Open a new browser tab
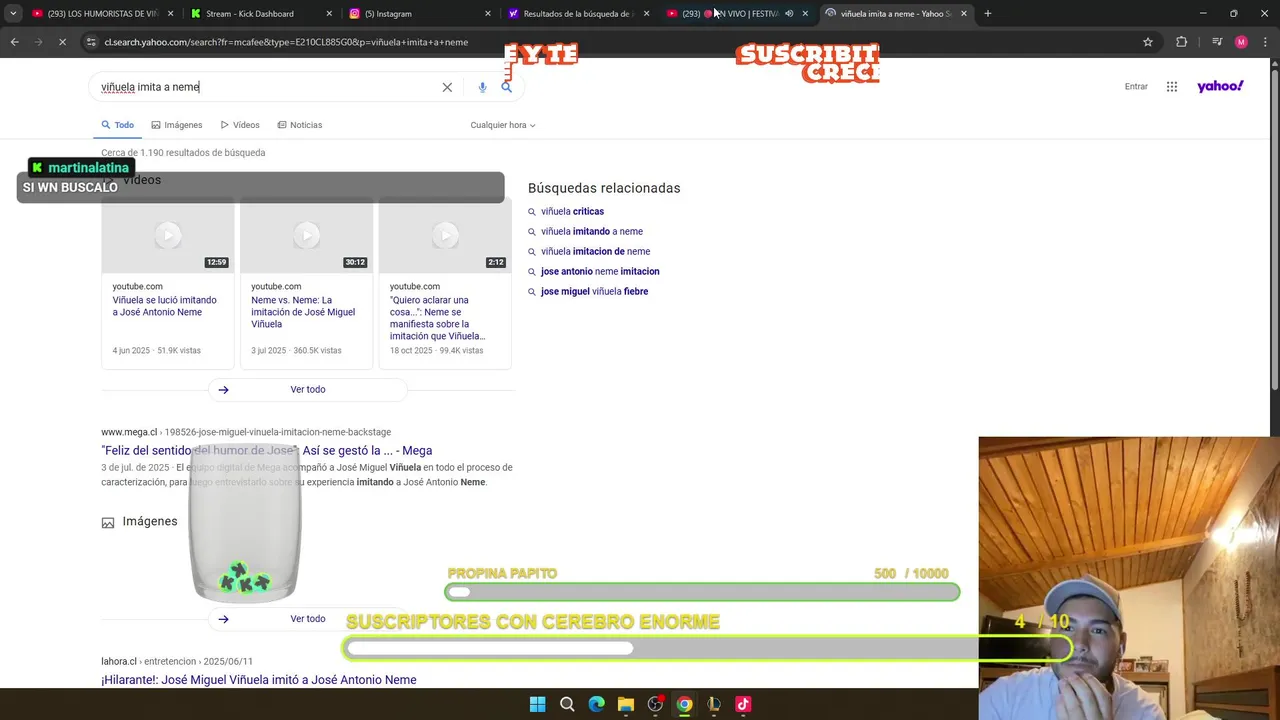This screenshot has height=720, width=1280. point(987,14)
